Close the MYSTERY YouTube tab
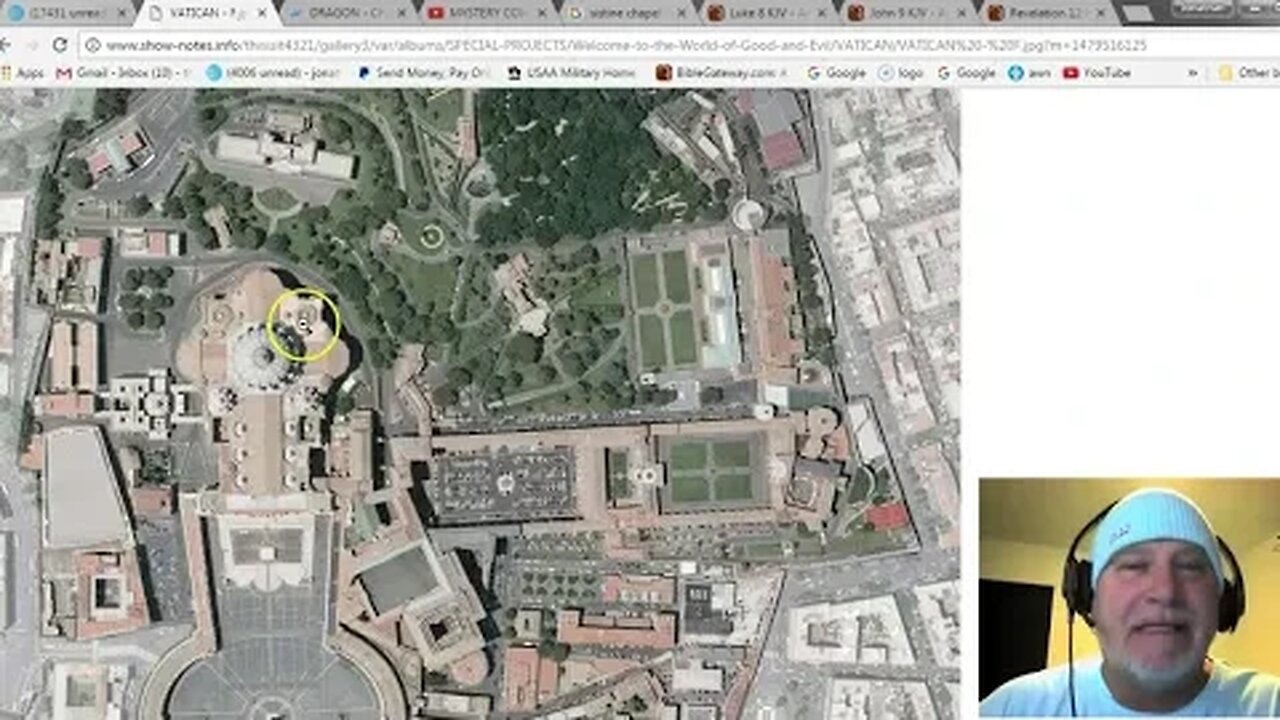Image resolution: width=1280 pixels, height=720 pixels. 543,13
